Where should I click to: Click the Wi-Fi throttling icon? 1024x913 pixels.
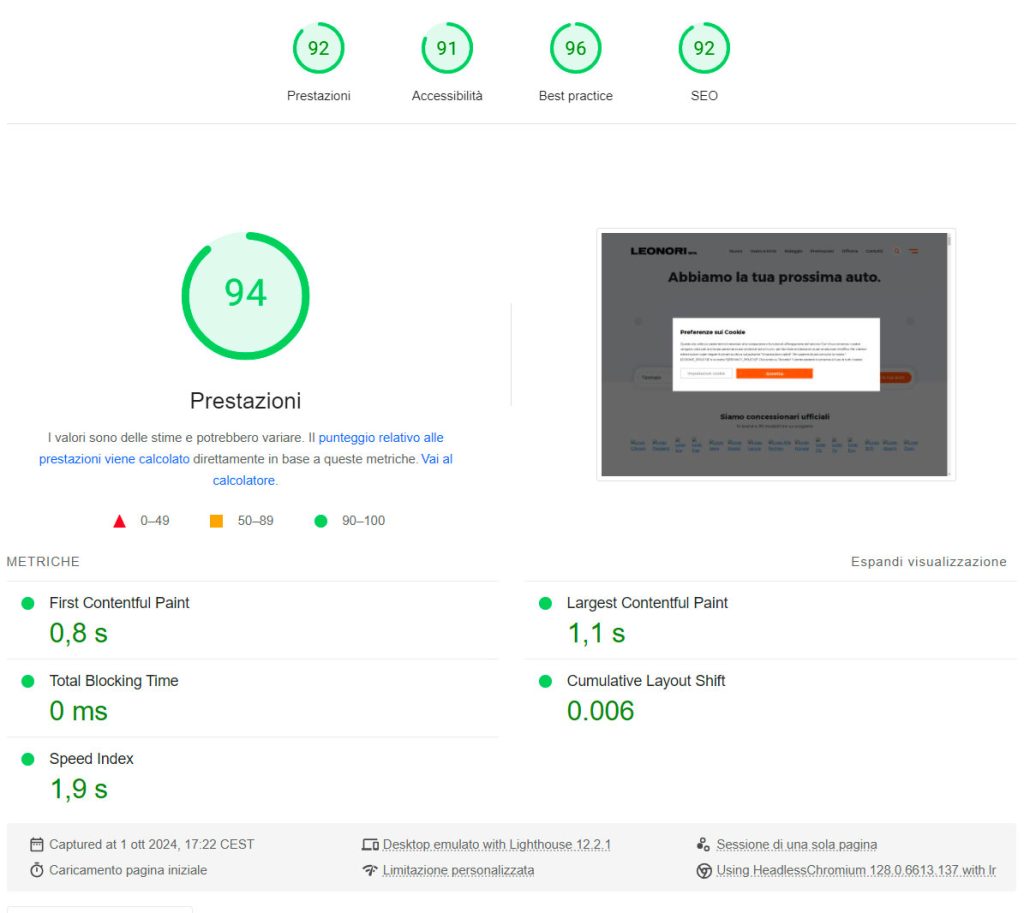370,871
